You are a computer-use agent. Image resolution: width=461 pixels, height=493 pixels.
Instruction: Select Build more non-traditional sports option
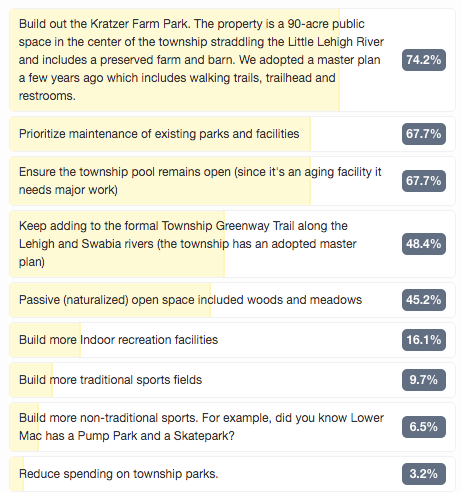(x=232, y=427)
